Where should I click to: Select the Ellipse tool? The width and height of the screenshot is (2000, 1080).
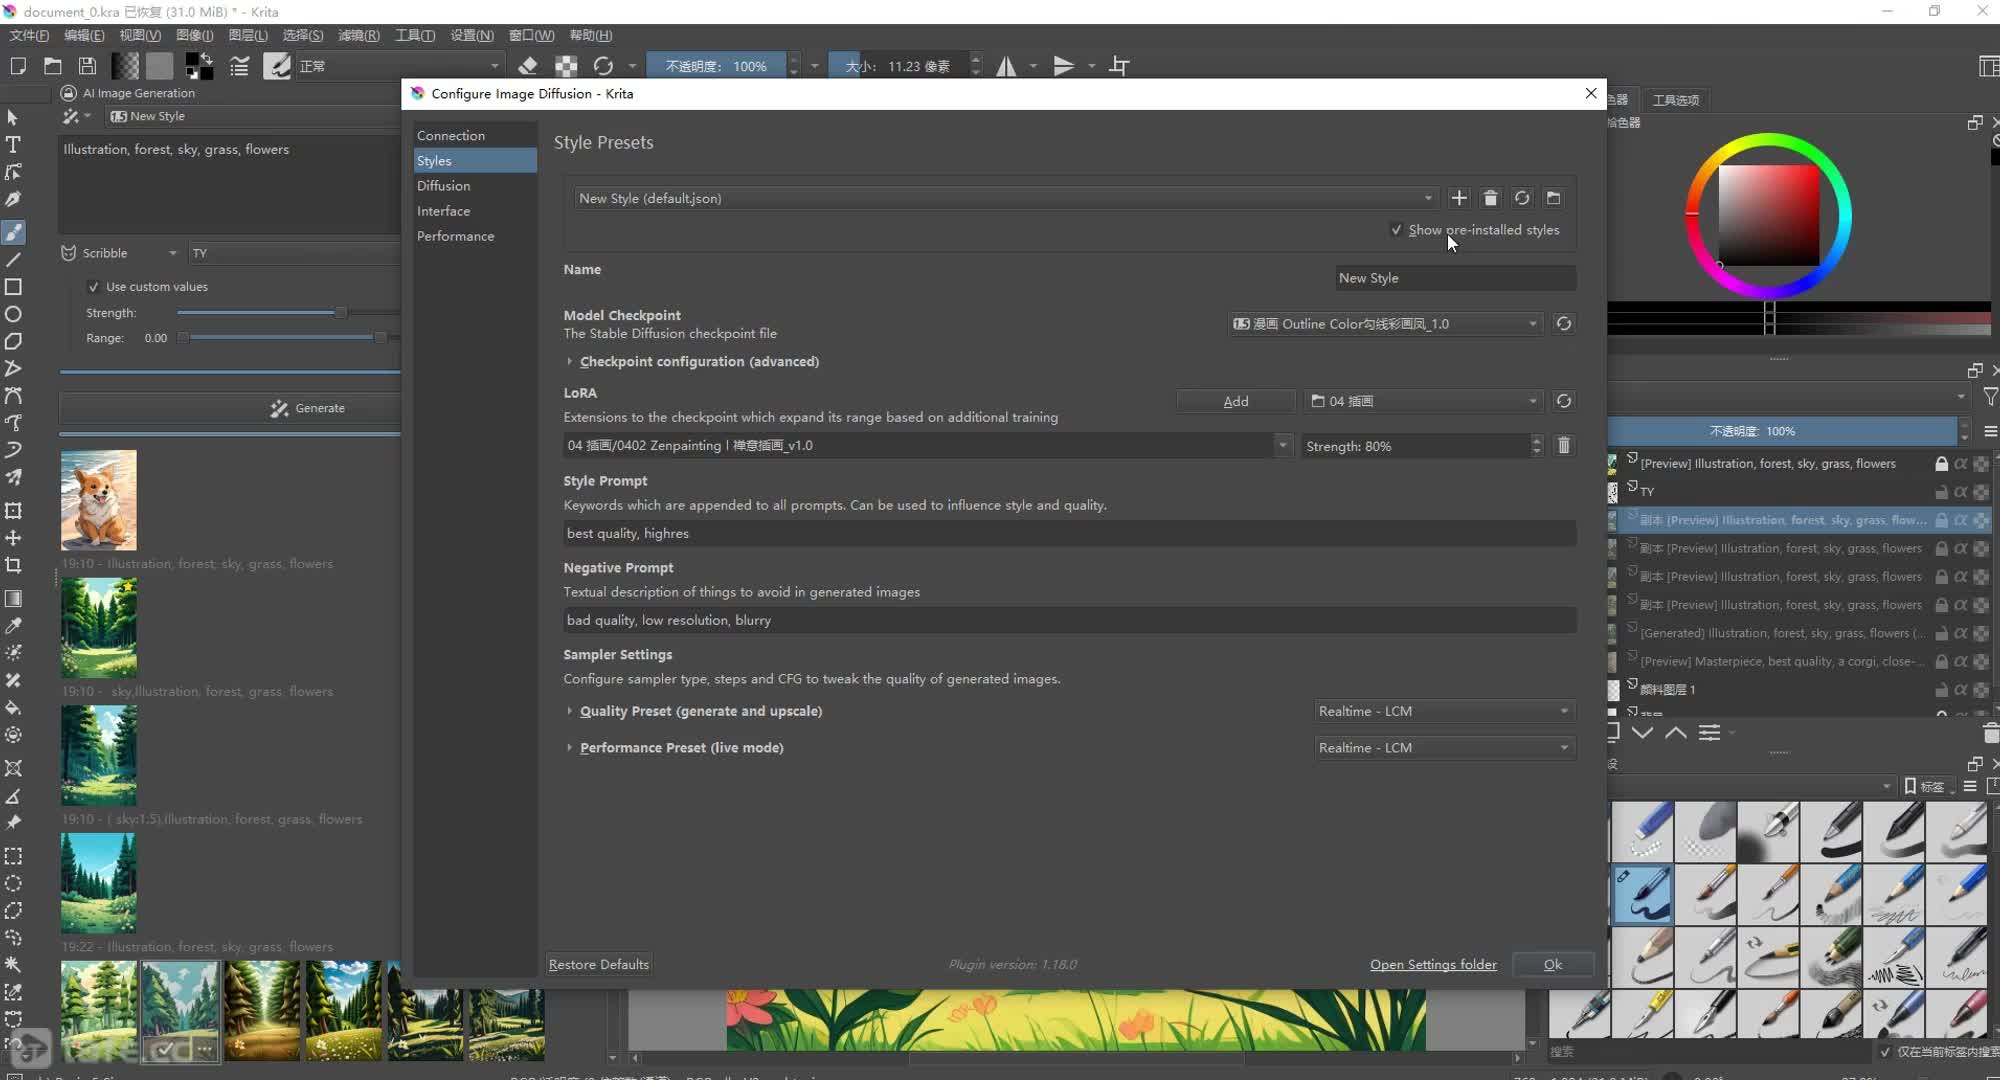pyautogui.click(x=13, y=314)
